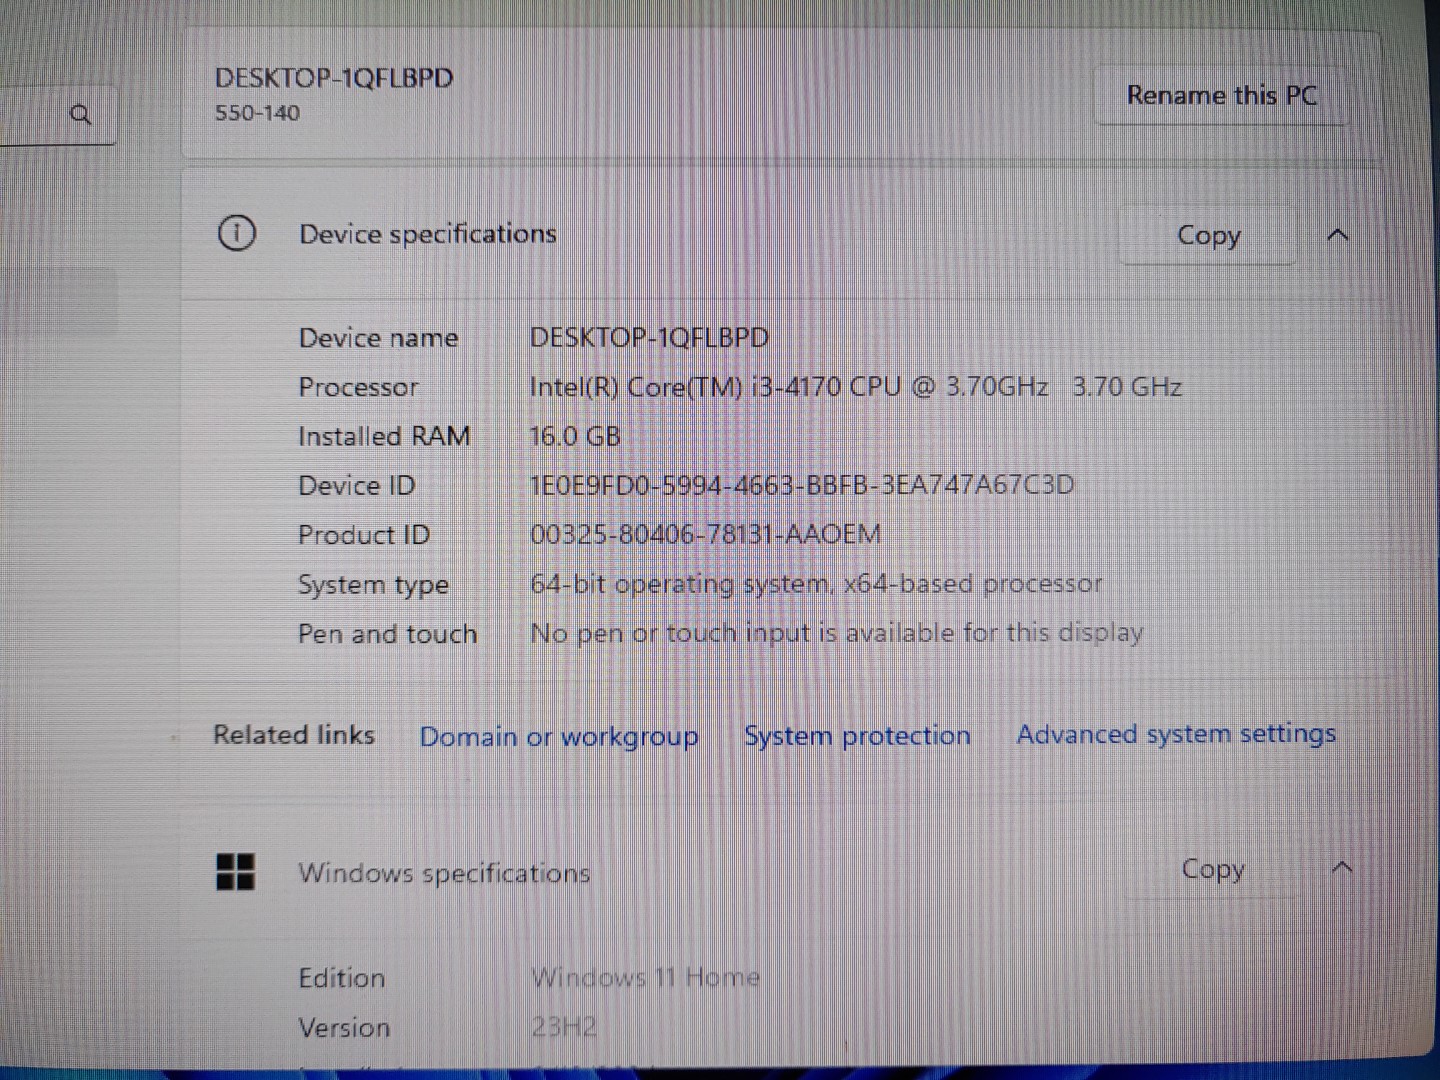Collapse the Device specifications section
Image resolution: width=1440 pixels, height=1080 pixels.
coord(1338,235)
